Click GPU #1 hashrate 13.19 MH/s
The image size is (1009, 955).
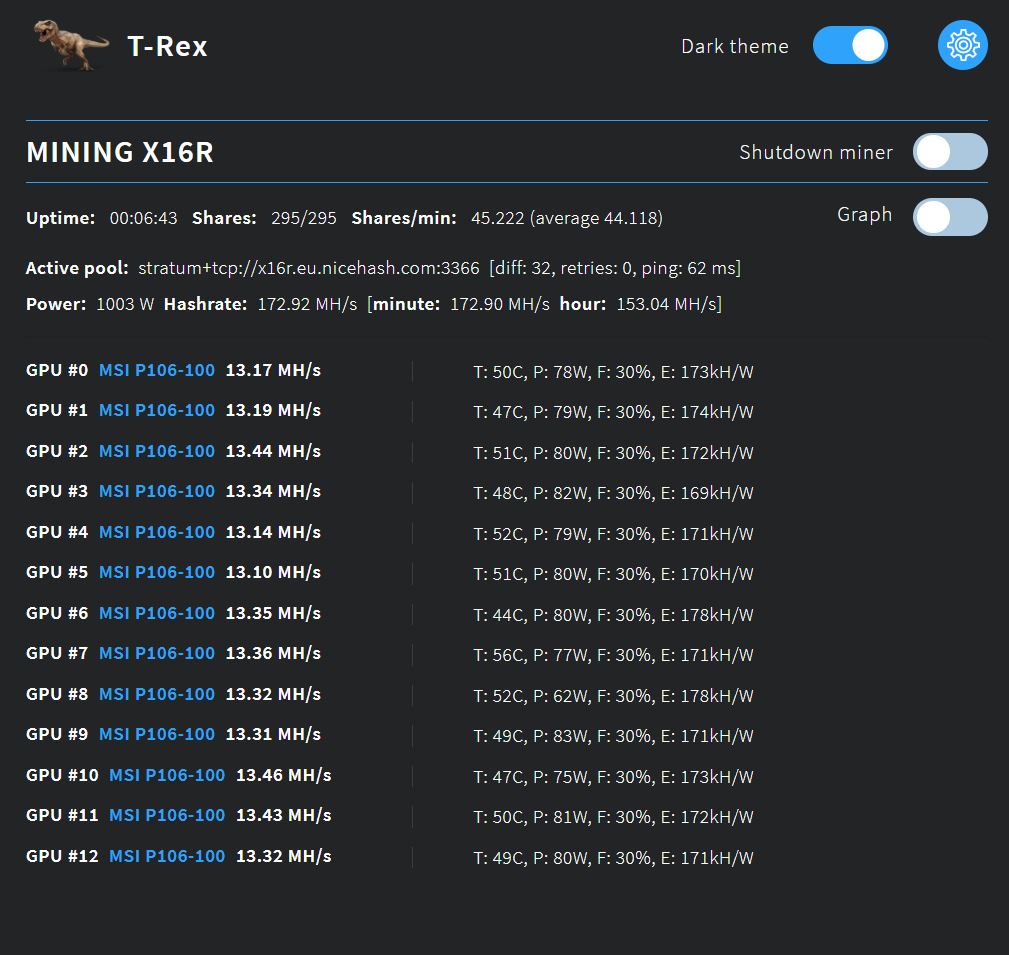tap(273, 411)
